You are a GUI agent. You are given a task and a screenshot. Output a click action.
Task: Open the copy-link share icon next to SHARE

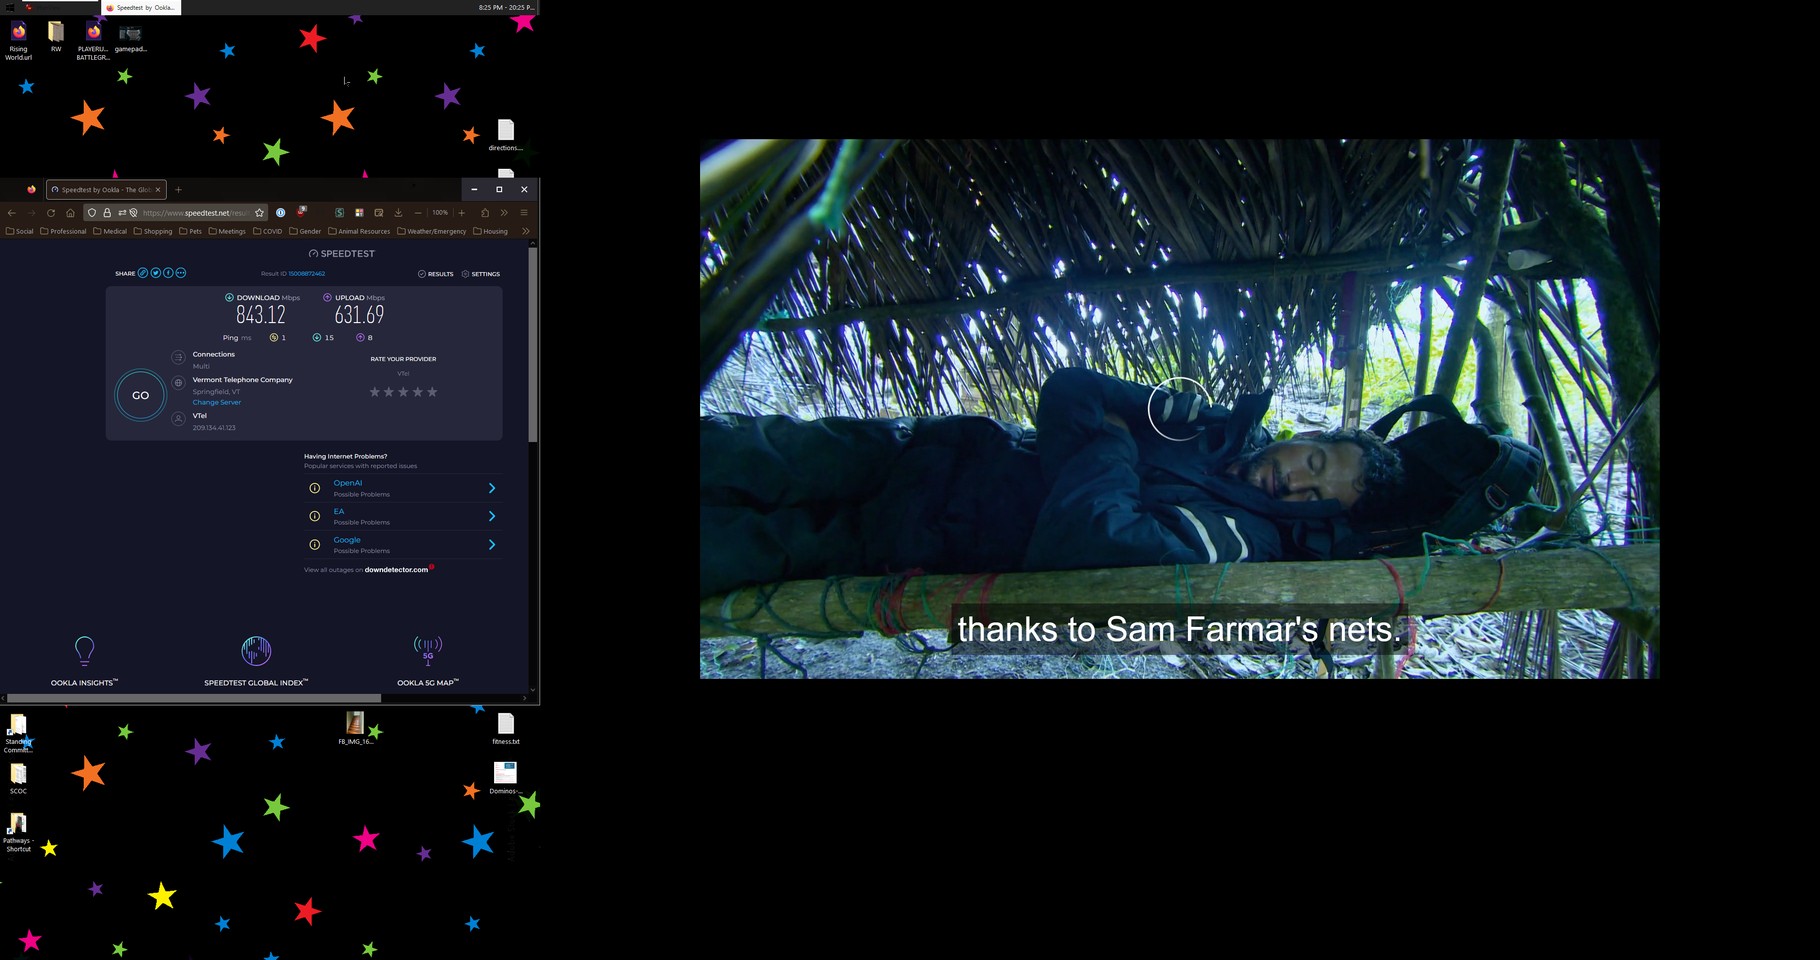tap(143, 272)
